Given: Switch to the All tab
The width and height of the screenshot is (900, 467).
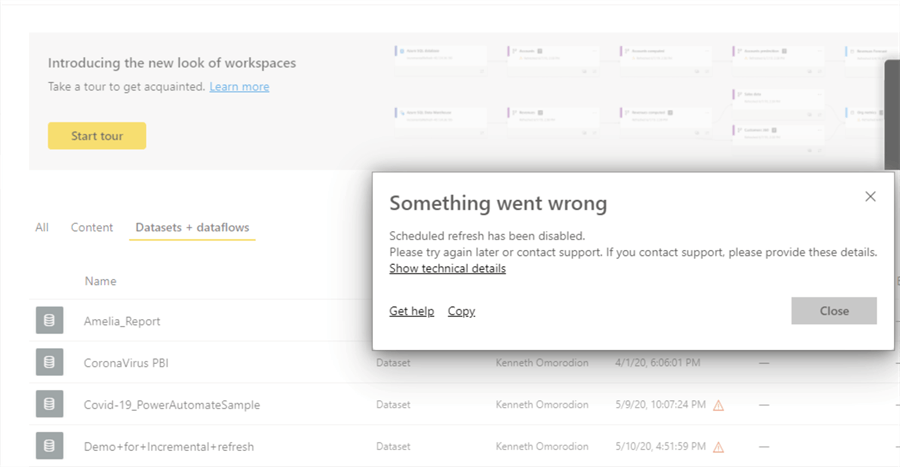Looking at the screenshot, I should [42, 227].
